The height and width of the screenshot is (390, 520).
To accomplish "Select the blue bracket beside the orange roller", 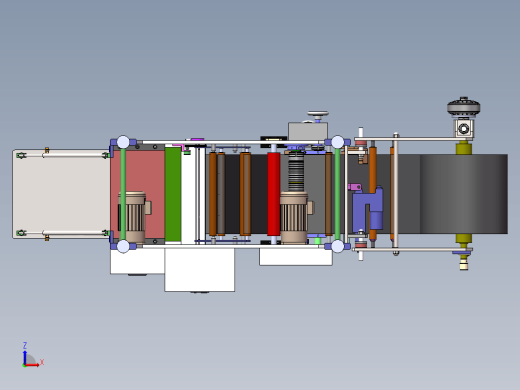I will (368, 210).
